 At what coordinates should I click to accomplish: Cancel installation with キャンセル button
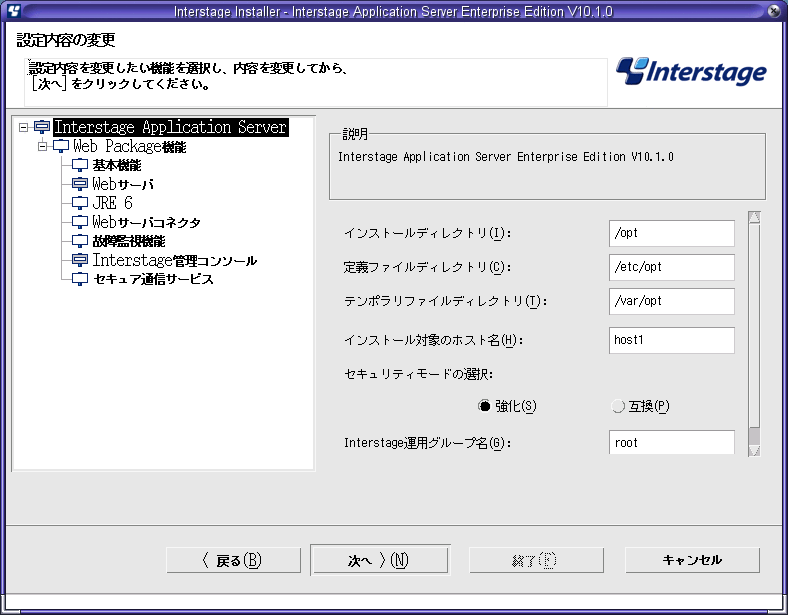point(692,560)
